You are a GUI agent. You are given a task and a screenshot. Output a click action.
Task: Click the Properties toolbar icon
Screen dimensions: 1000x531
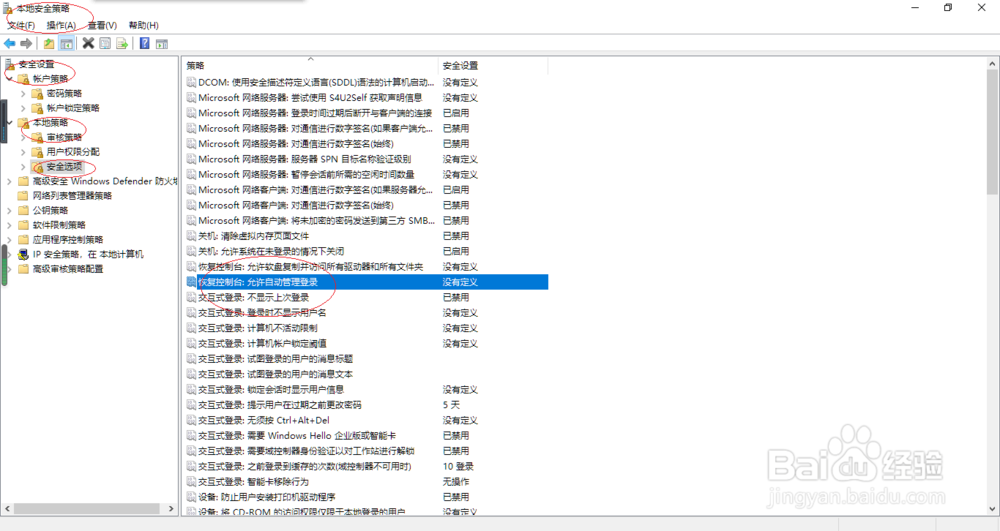[x=105, y=43]
